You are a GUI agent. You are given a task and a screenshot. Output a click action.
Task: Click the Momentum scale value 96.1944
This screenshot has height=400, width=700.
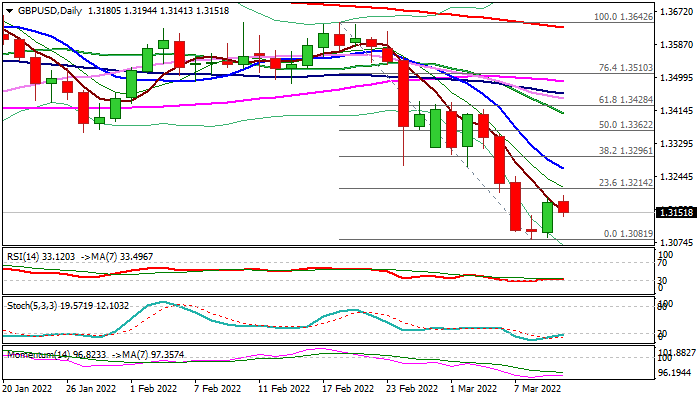click(674, 372)
